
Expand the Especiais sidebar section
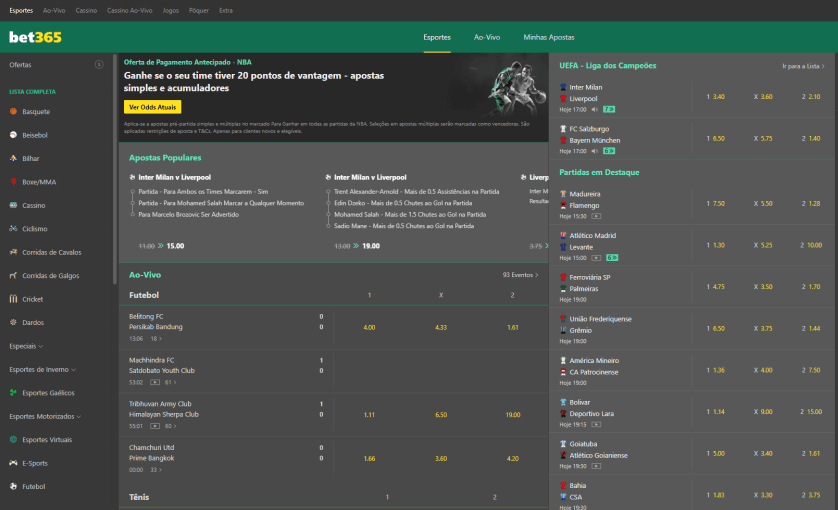tap(26, 346)
